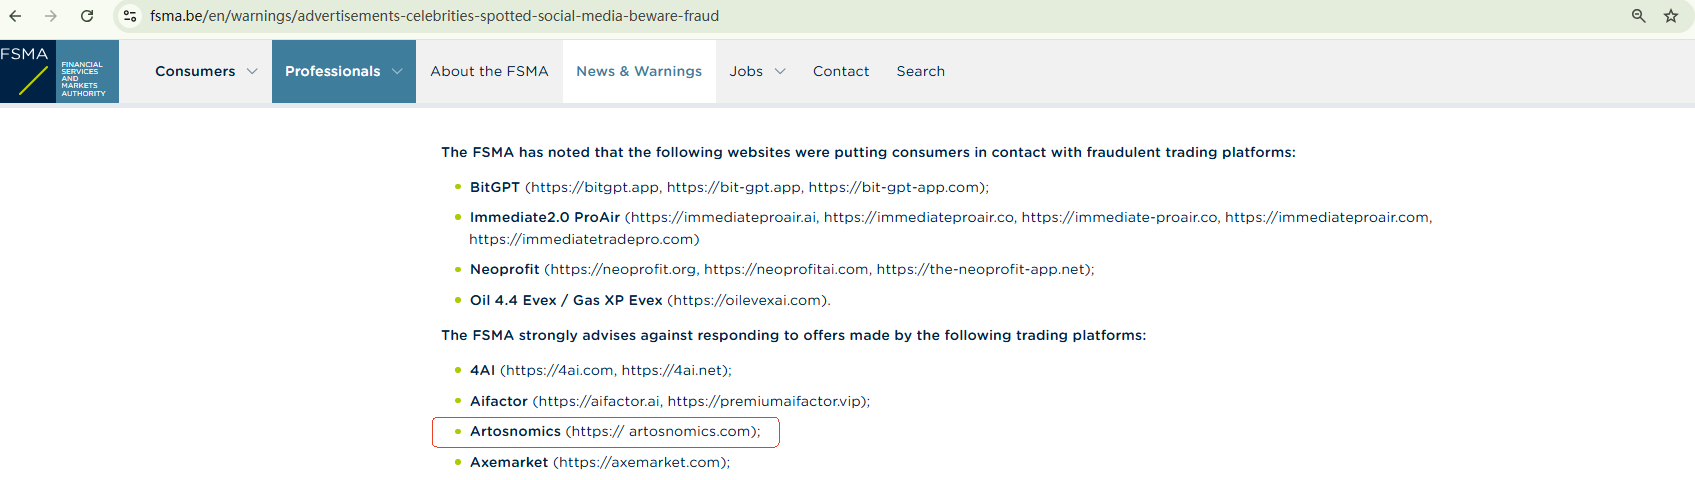Expand the Professionals menu chevron
The width and height of the screenshot is (1695, 480).
pyautogui.click(x=397, y=71)
